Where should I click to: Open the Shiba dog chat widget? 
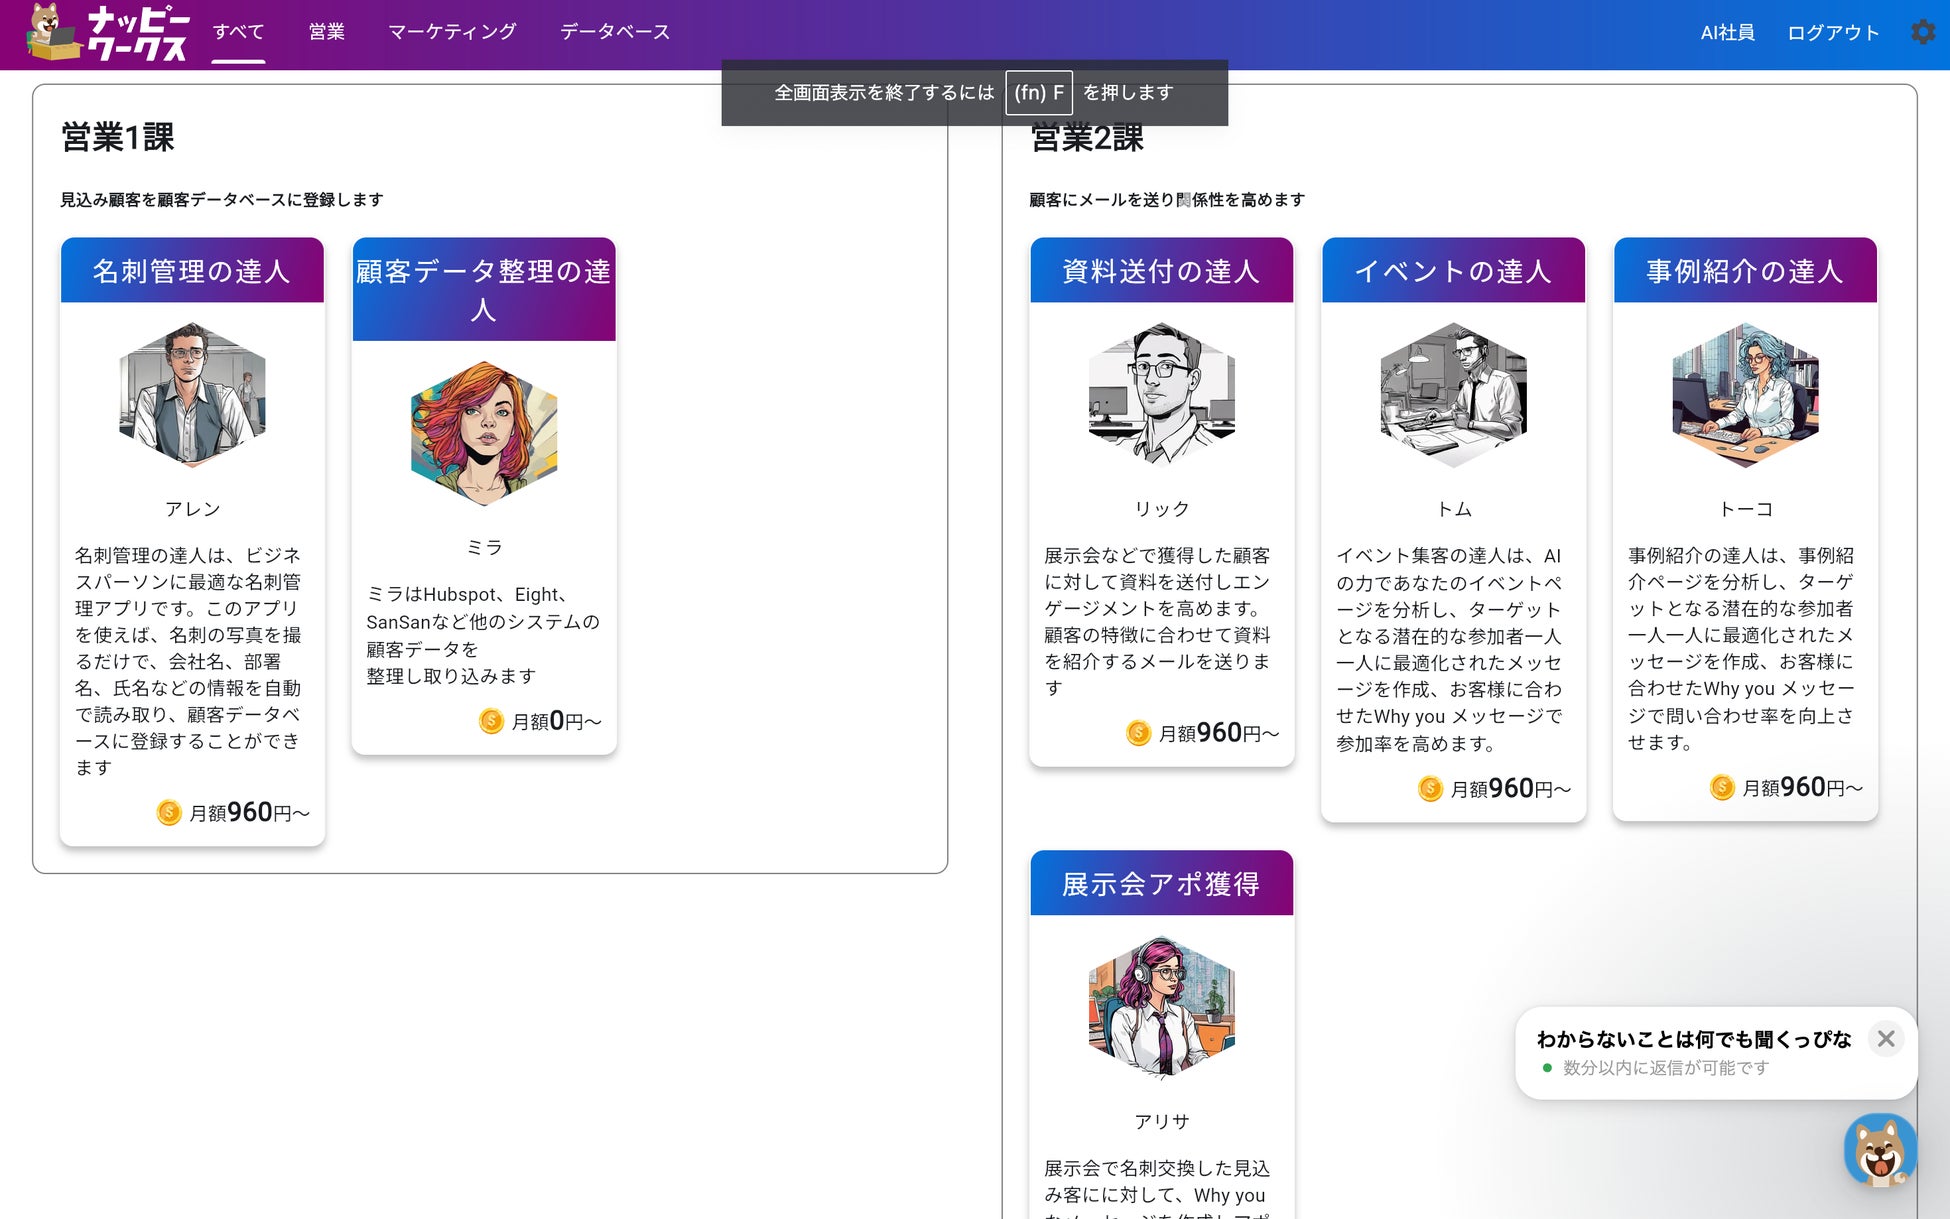pos(1880,1151)
